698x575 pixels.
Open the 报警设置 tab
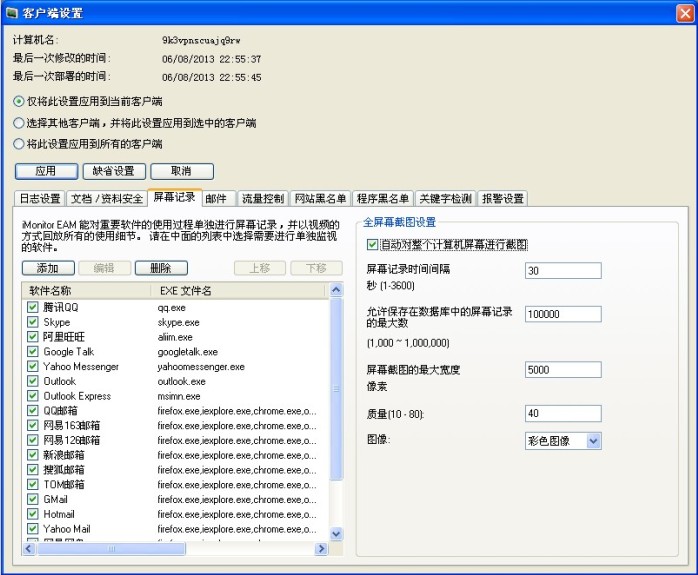pyautogui.click(x=503, y=198)
